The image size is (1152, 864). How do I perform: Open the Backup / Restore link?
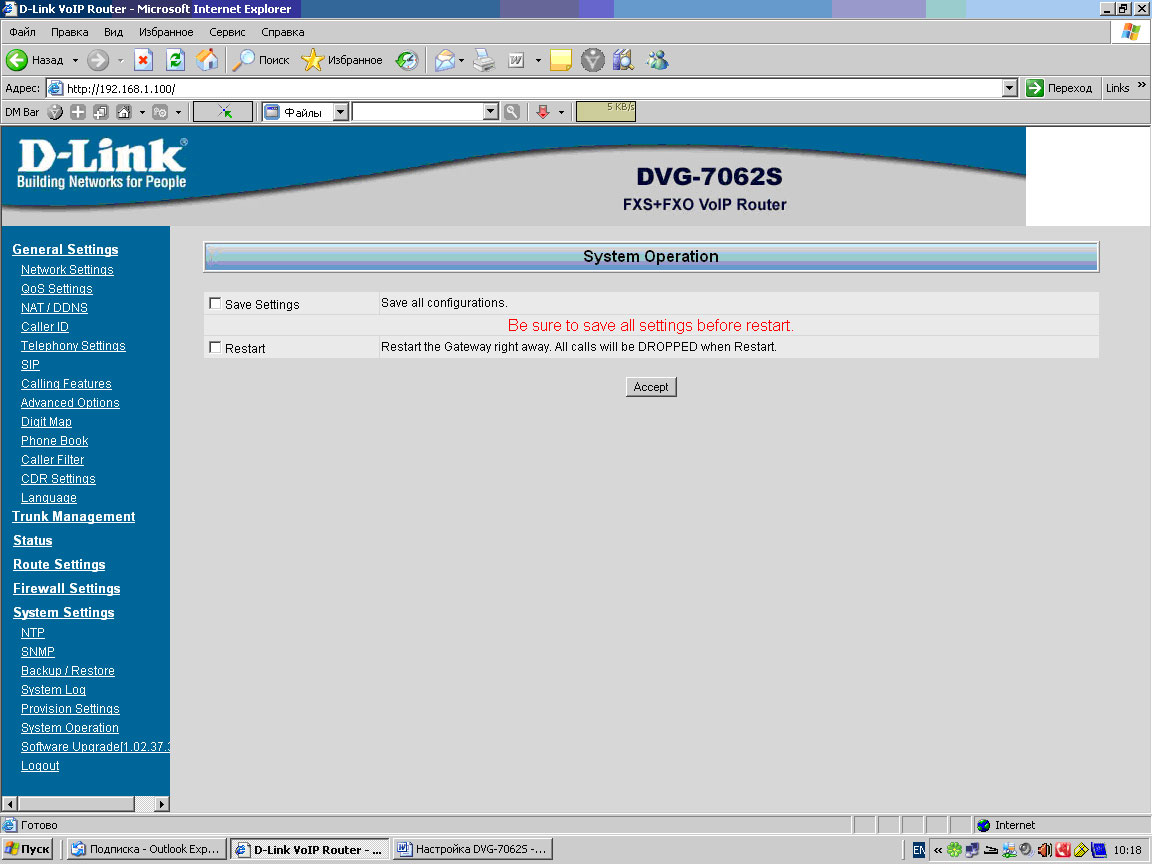point(67,671)
